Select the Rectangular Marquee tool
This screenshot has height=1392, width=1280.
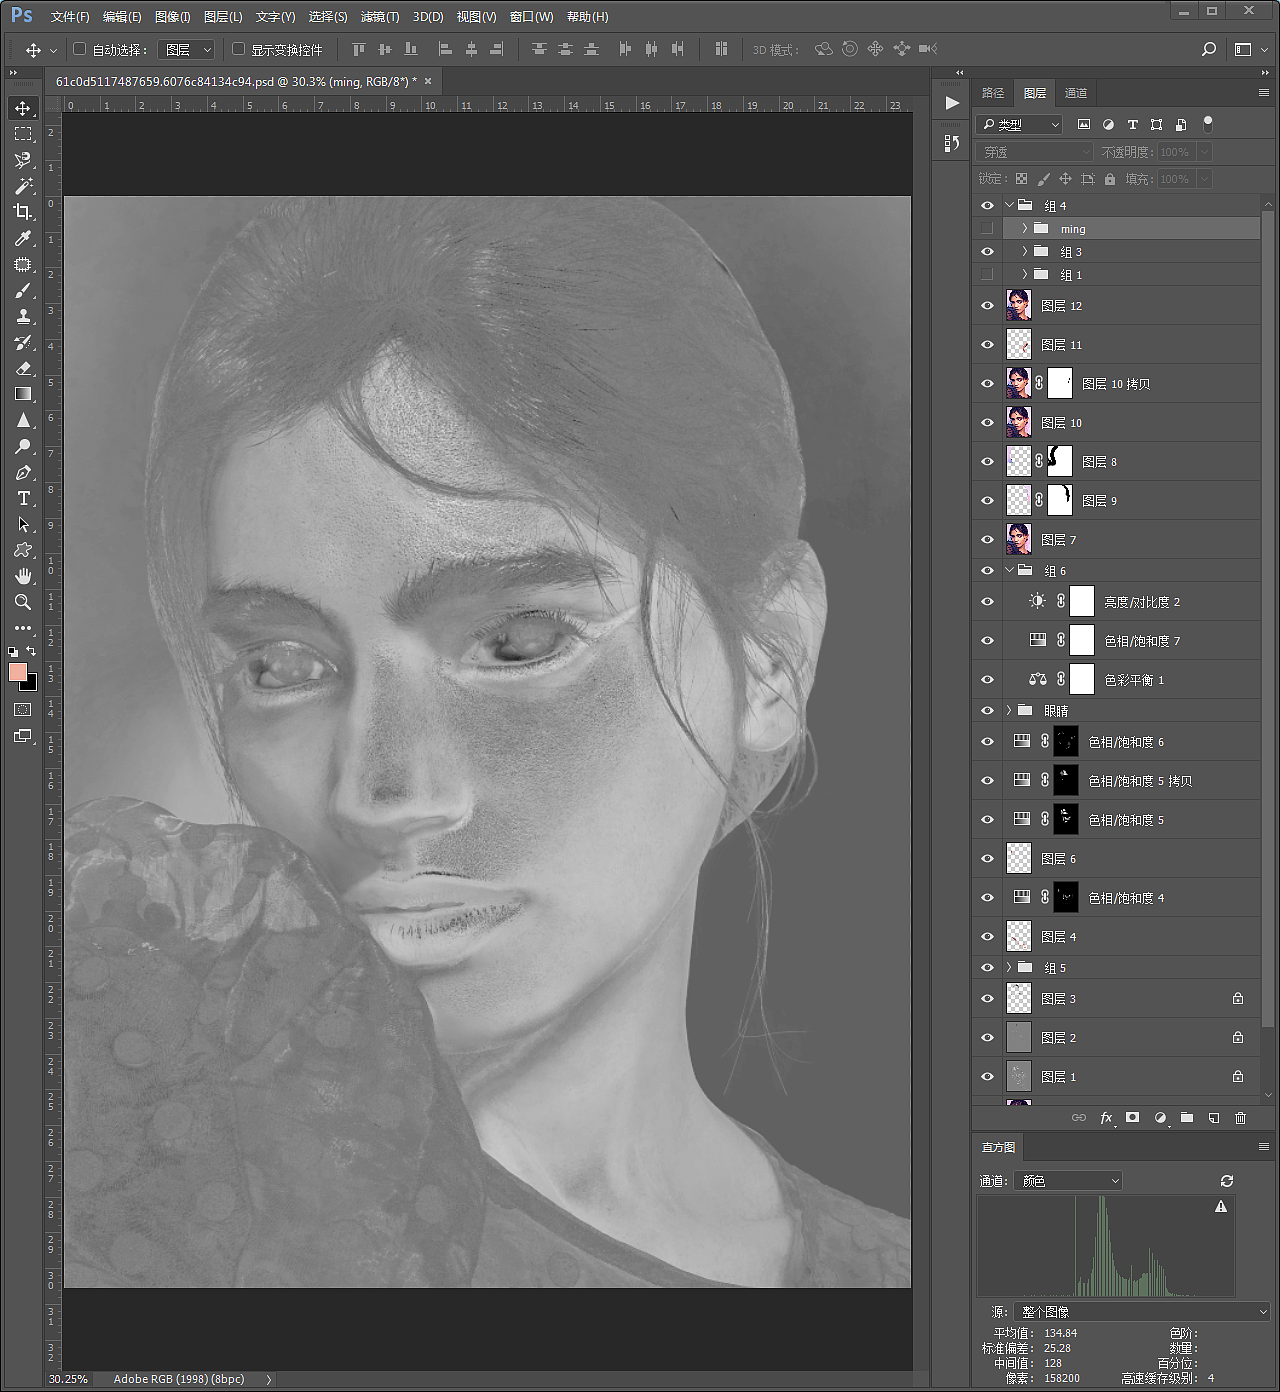point(23,134)
